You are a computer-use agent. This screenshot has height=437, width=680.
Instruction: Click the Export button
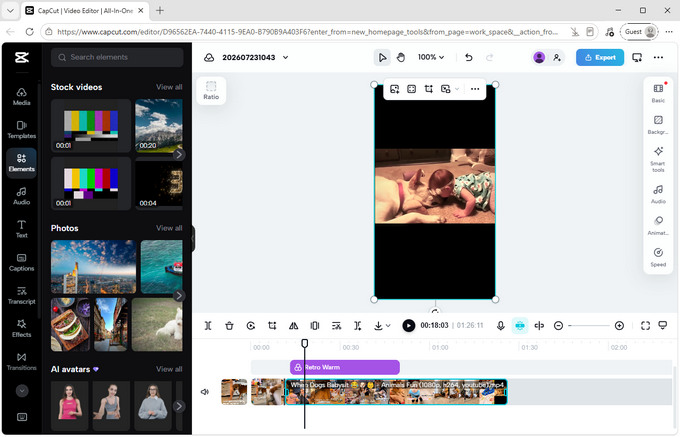tap(600, 57)
